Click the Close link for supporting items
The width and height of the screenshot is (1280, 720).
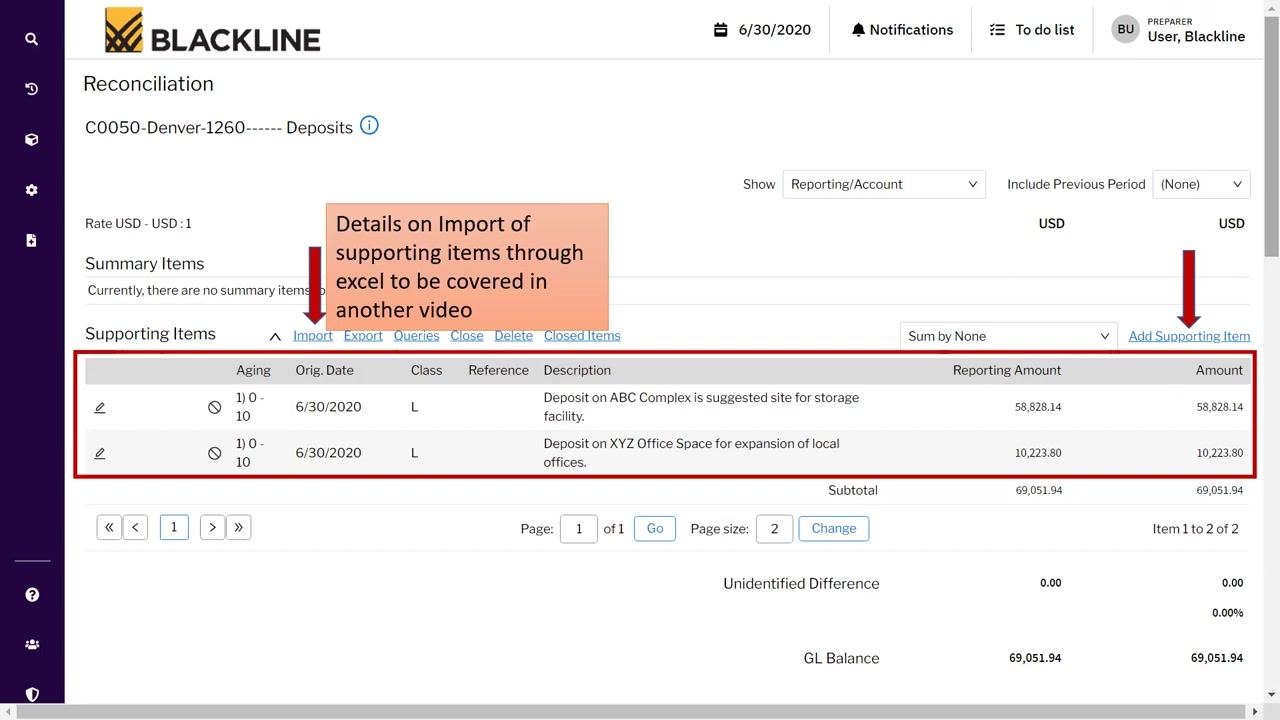coord(467,336)
